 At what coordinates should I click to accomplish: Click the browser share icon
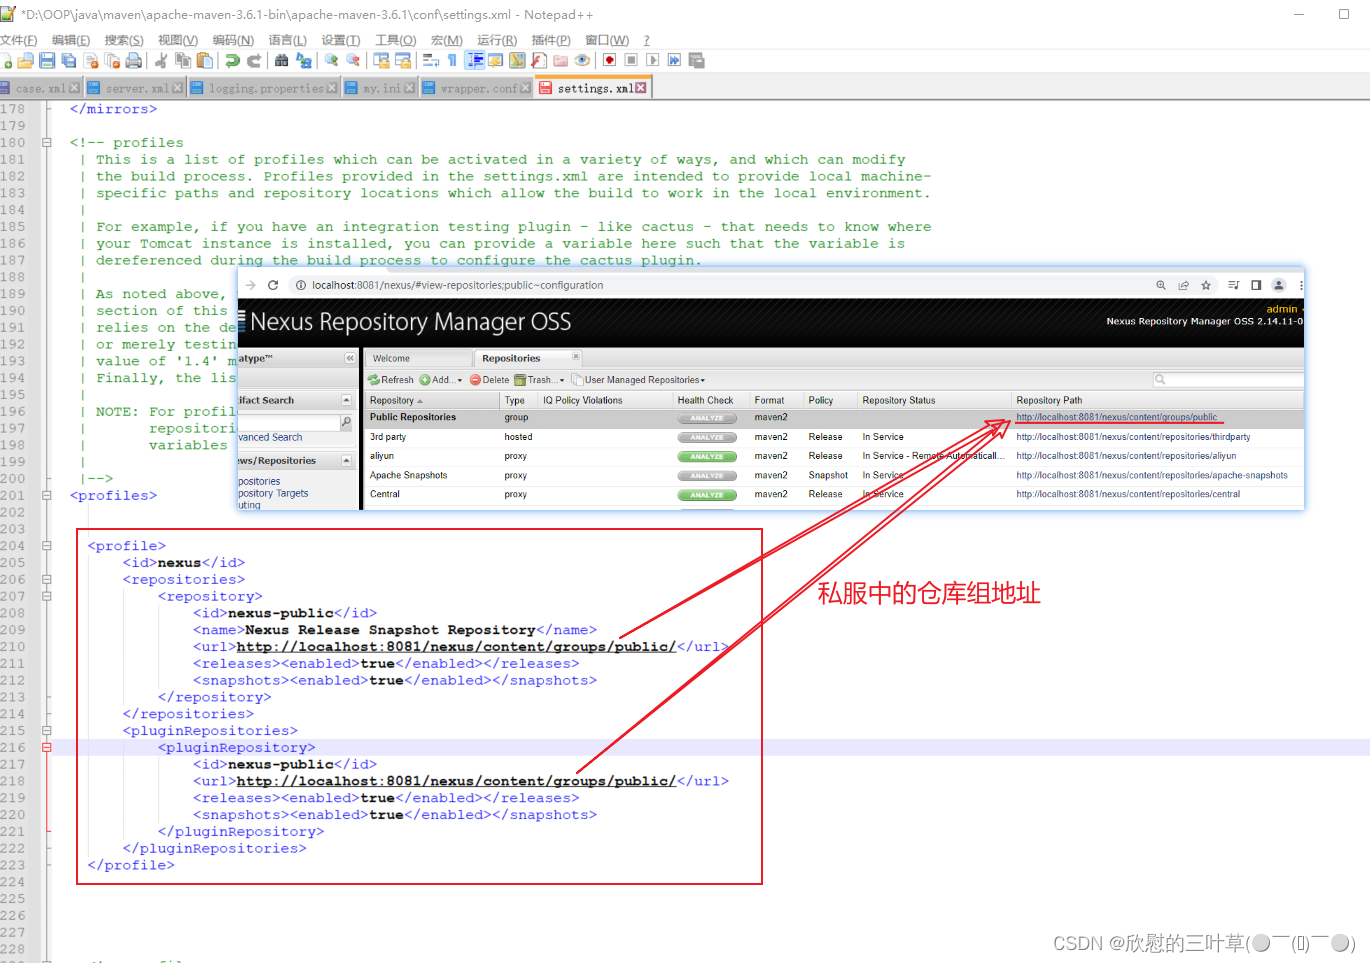click(1184, 285)
